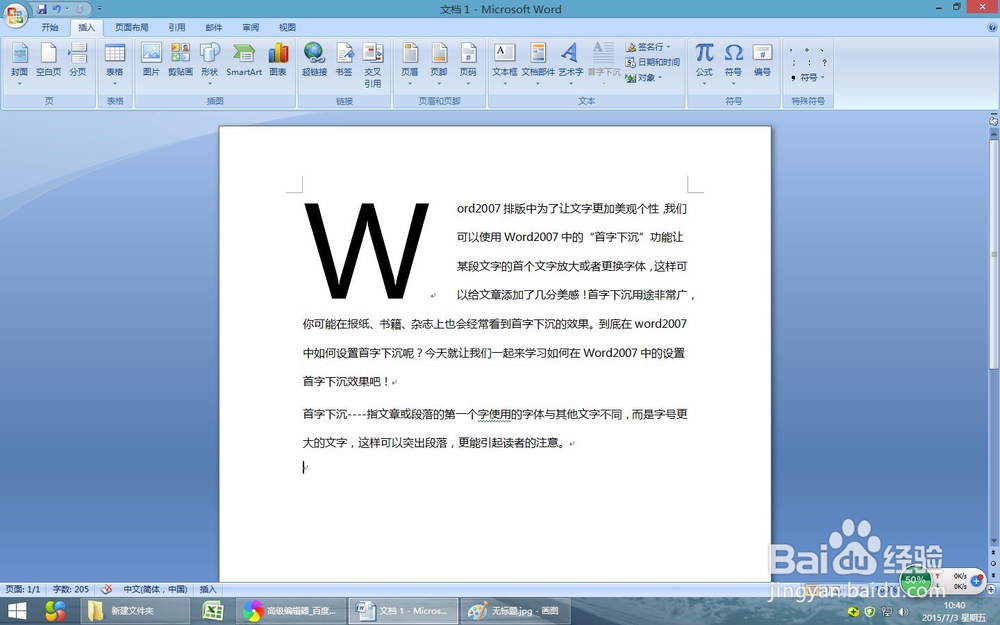Insert clip art with 剪贴画
The height and width of the screenshot is (625, 1000).
coord(180,60)
